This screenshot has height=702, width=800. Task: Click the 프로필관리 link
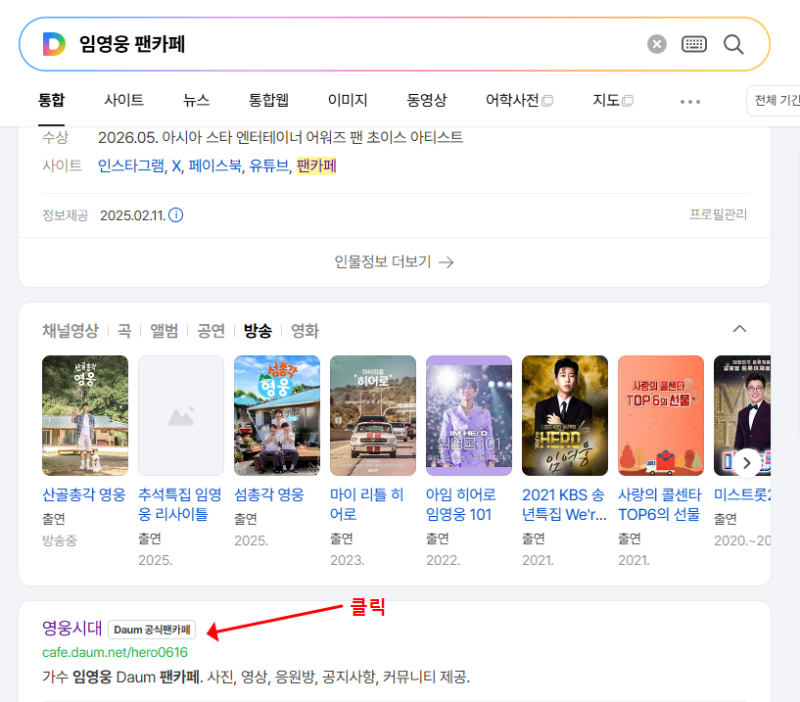click(x=718, y=214)
